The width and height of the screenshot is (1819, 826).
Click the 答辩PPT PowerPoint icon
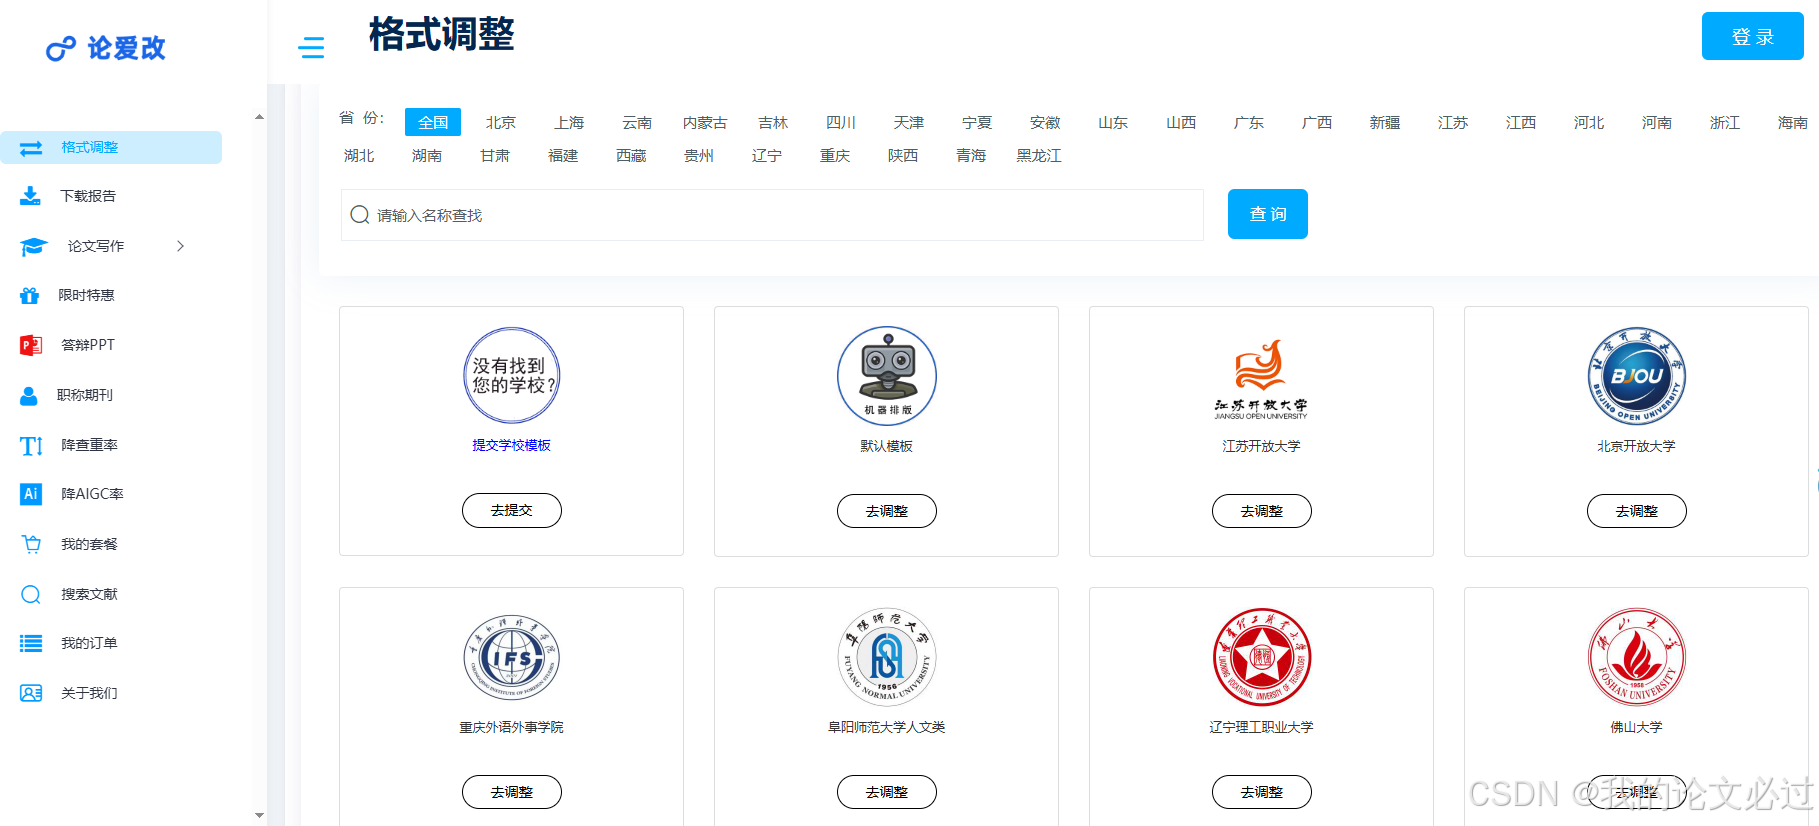coord(31,345)
